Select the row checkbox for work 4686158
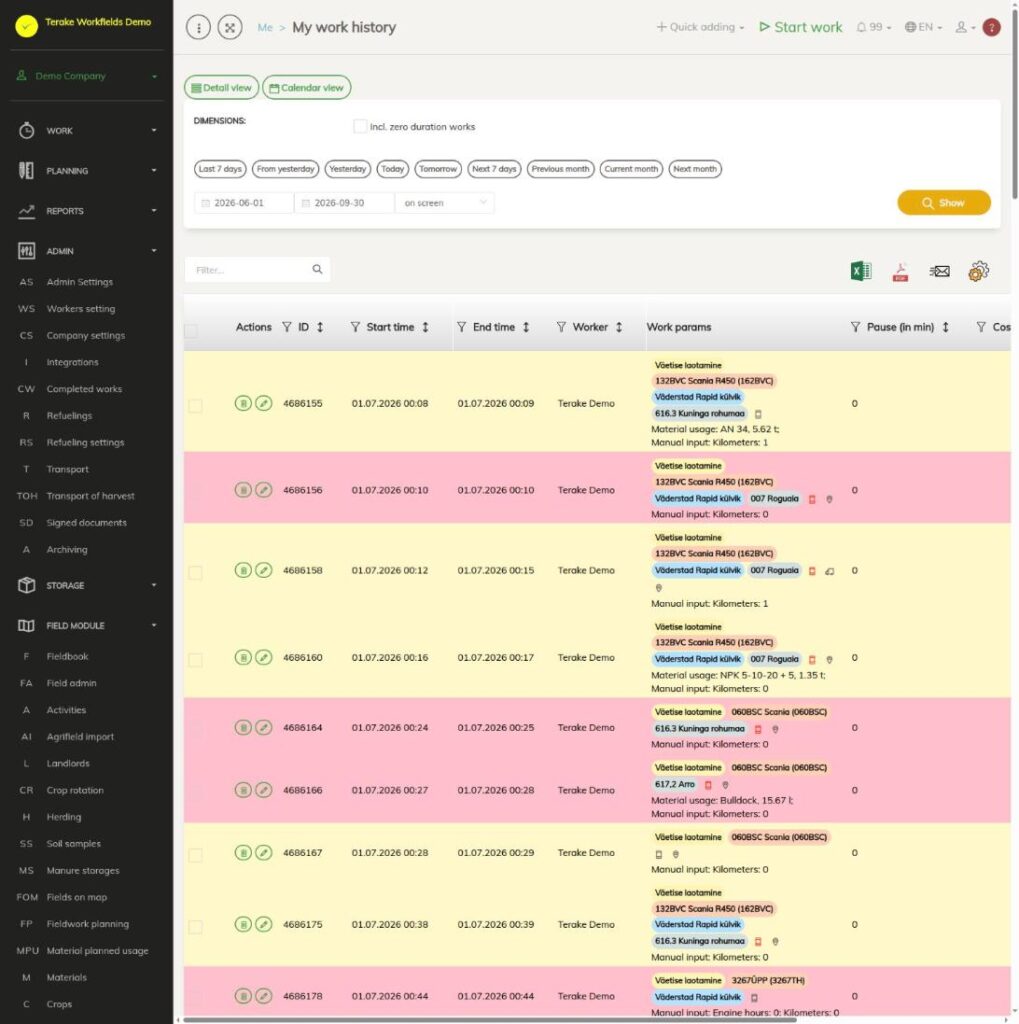The height and width of the screenshot is (1024, 1019). pos(195,573)
